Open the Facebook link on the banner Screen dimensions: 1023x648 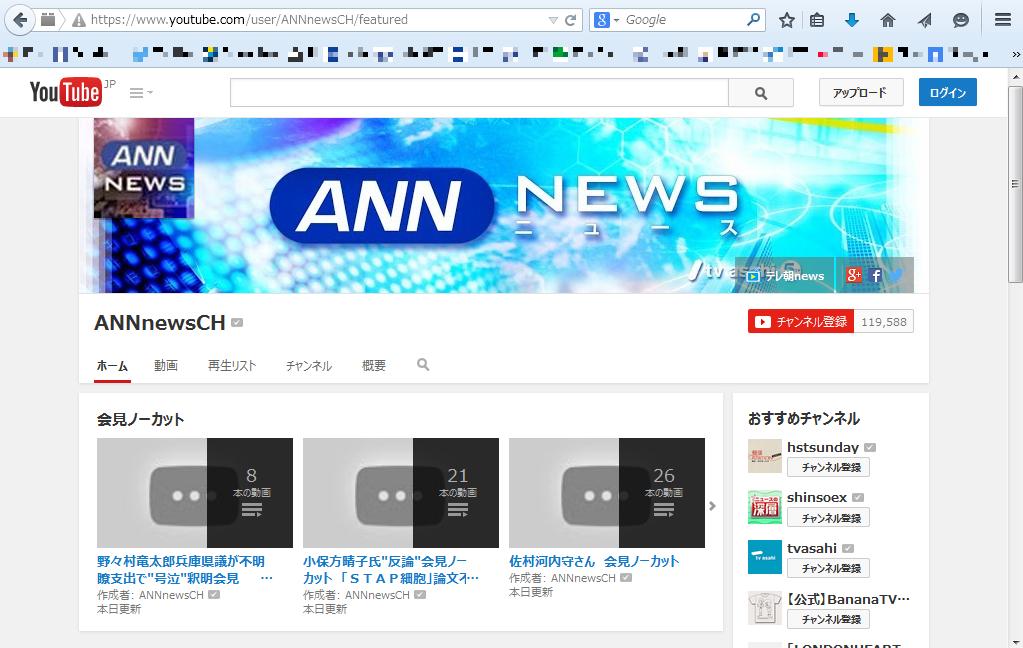click(x=876, y=275)
